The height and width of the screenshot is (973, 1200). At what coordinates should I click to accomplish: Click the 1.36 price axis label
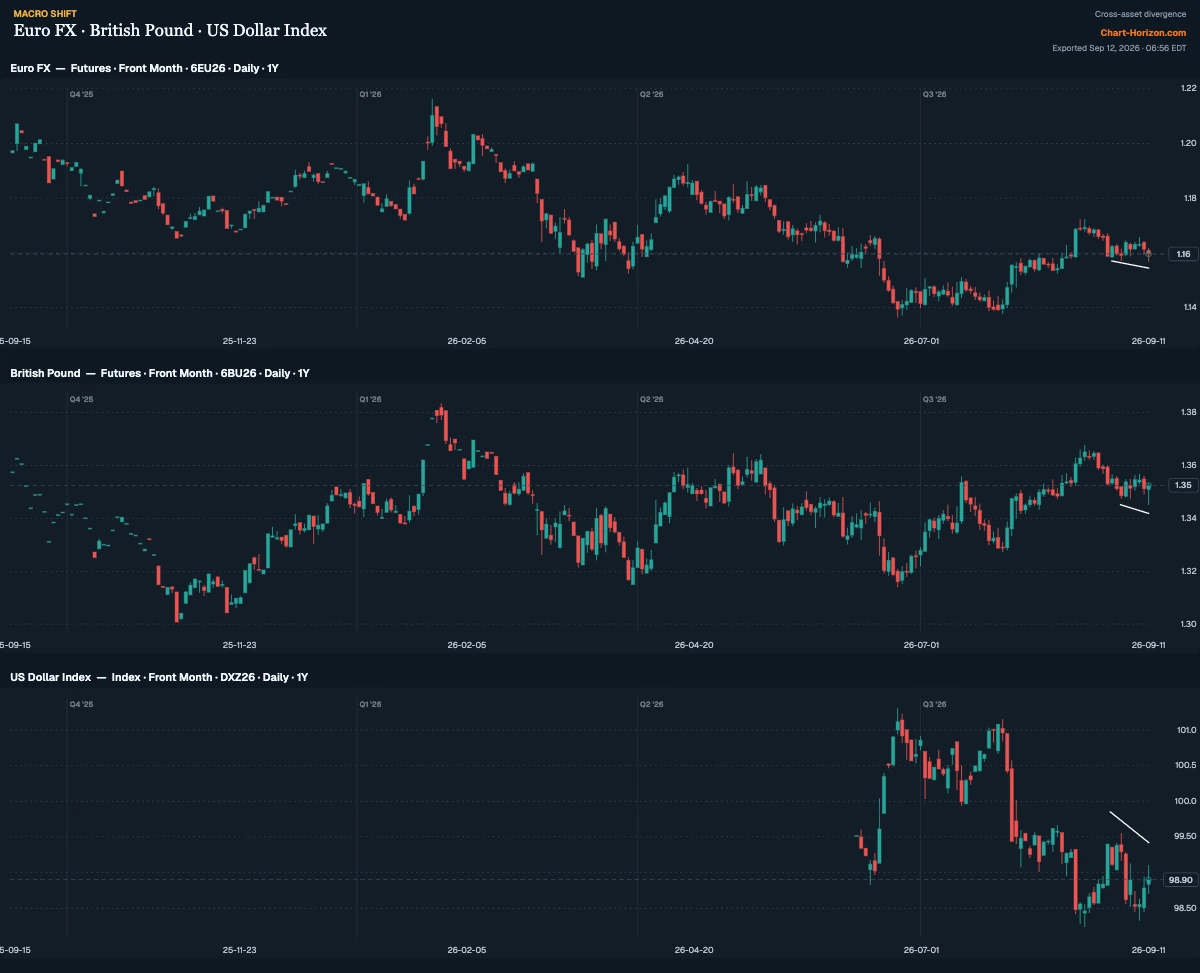(x=1188, y=465)
